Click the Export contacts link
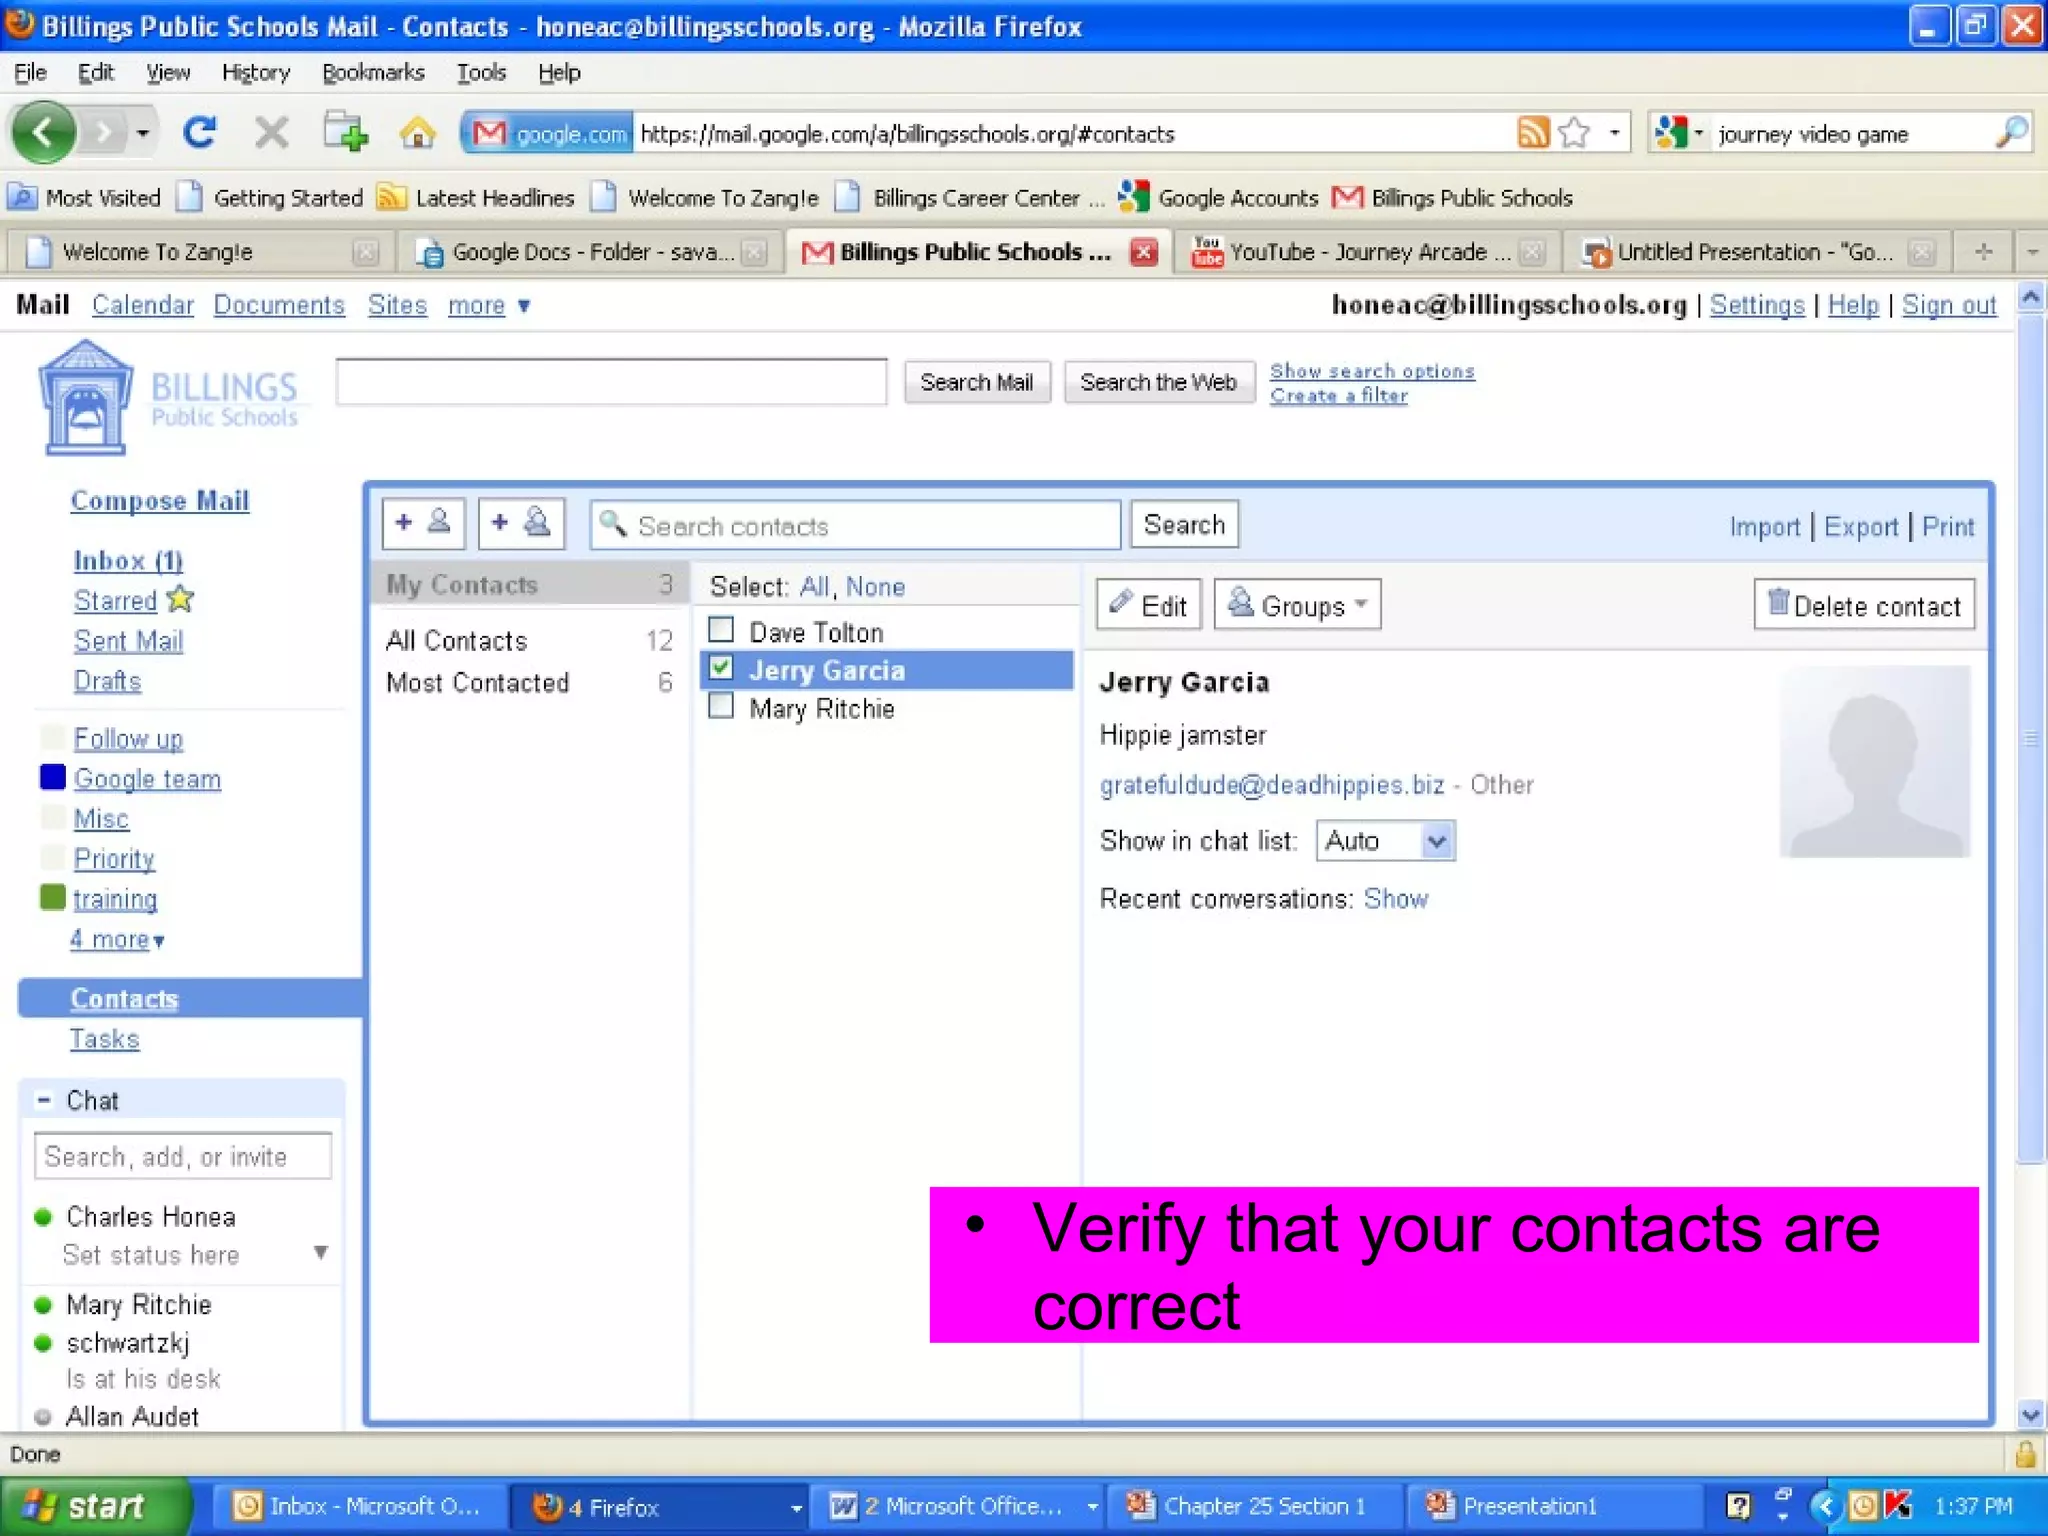Image resolution: width=2048 pixels, height=1536 pixels. pyautogui.click(x=1860, y=526)
